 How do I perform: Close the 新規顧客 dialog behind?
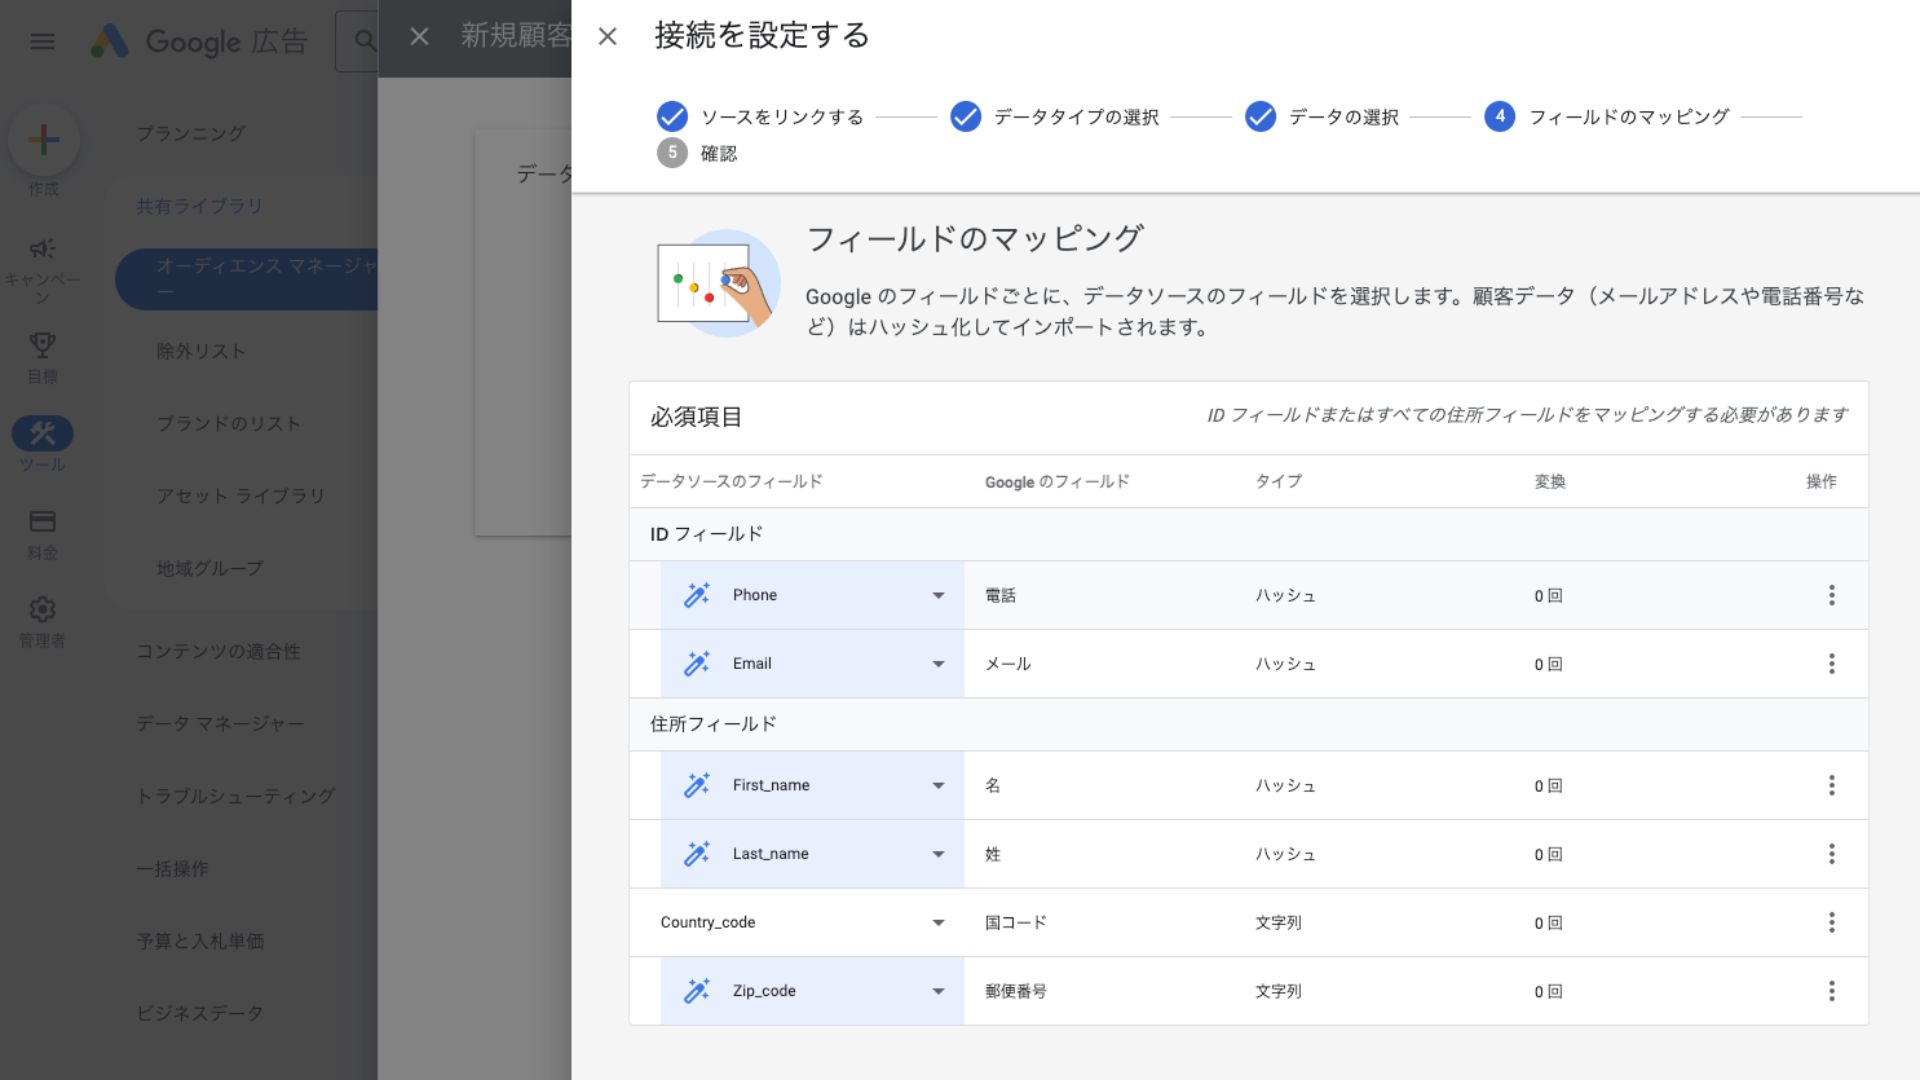[419, 37]
